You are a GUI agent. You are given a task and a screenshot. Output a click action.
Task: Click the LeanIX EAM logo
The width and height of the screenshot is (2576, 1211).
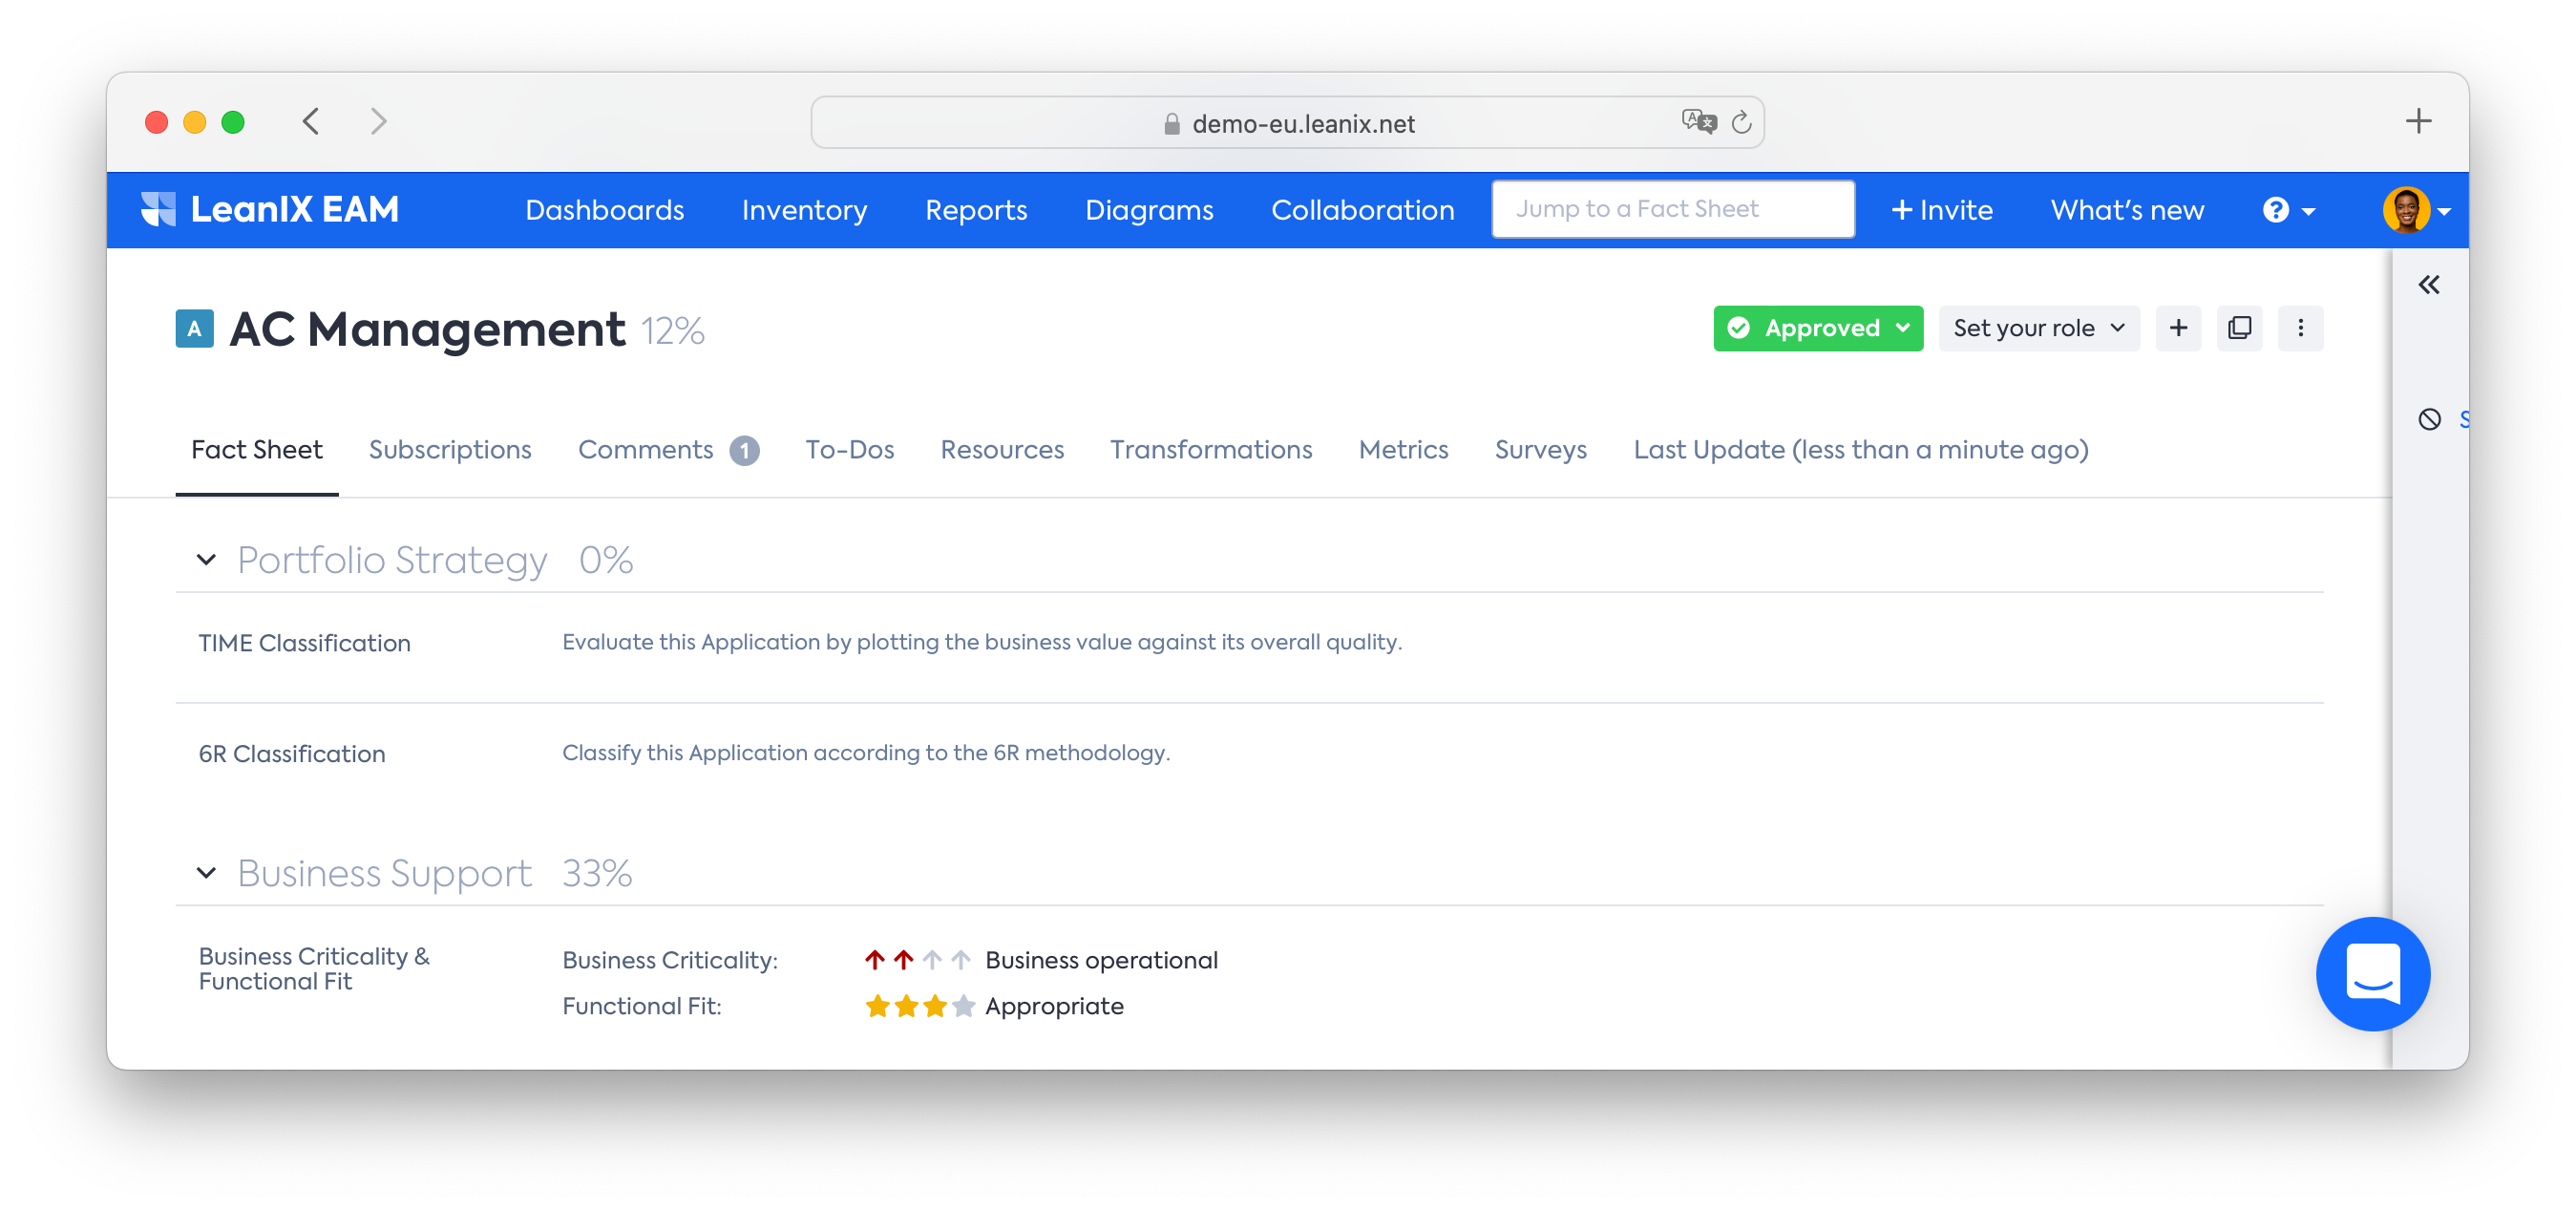click(270, 209)
